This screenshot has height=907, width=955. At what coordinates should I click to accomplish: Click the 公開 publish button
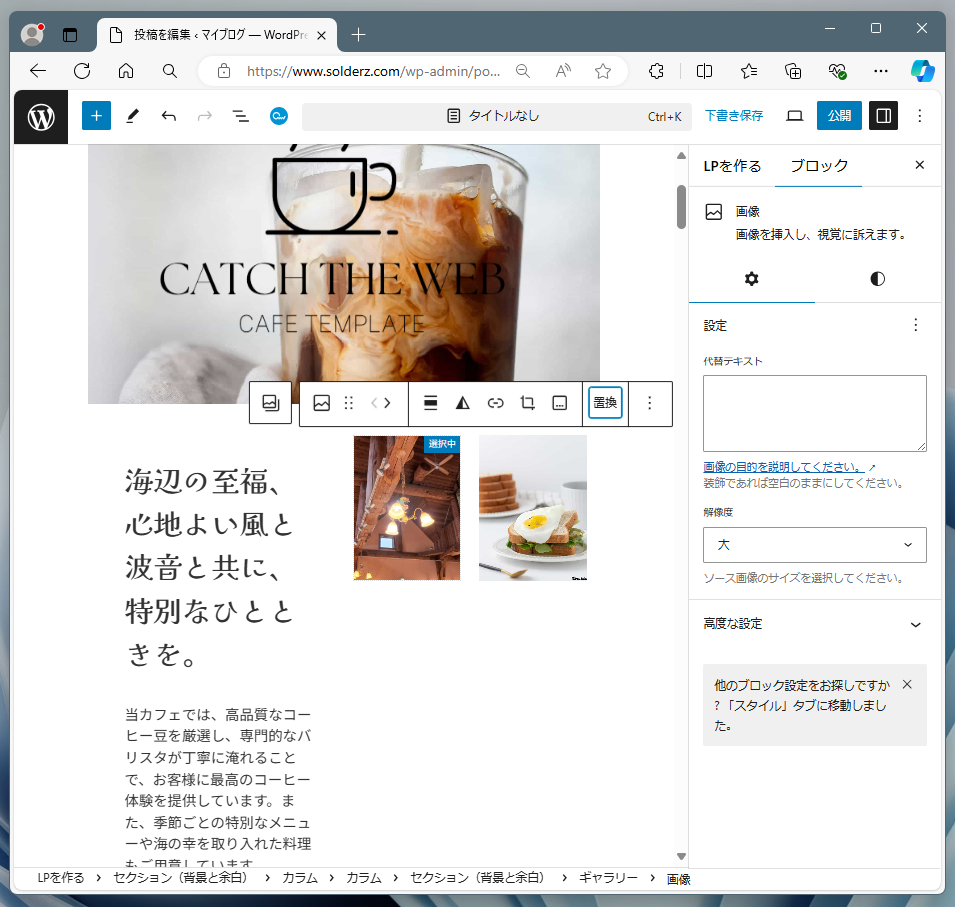(839, 116)
